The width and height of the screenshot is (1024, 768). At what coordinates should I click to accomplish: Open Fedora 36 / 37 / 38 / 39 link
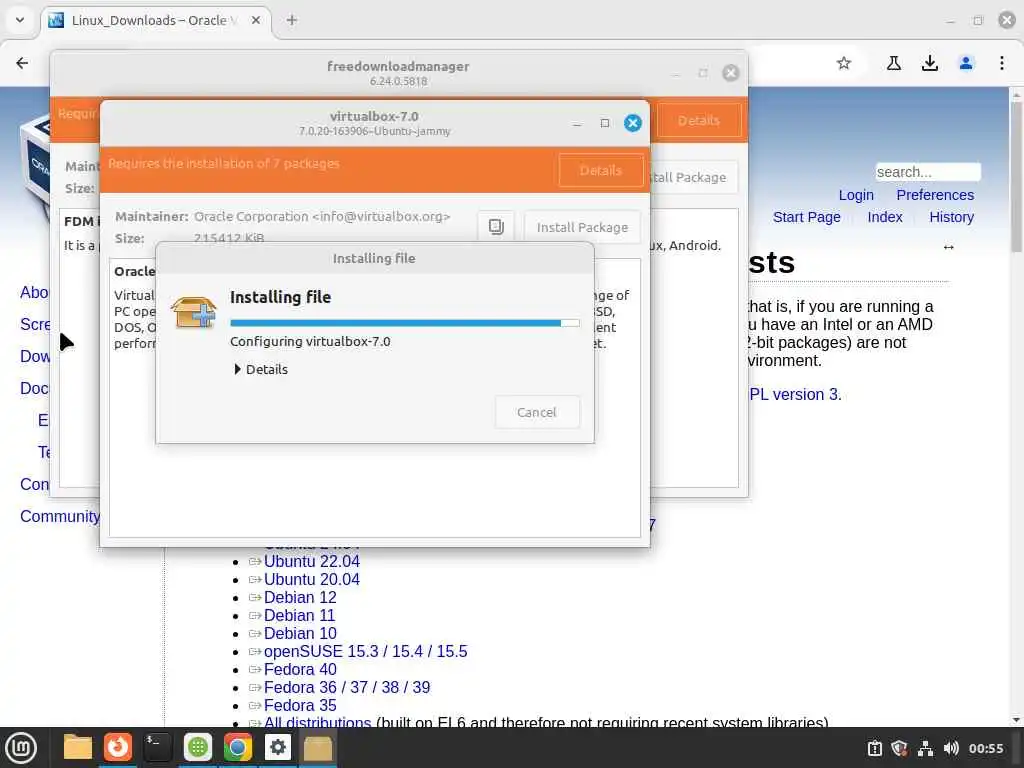click(347, 688)
